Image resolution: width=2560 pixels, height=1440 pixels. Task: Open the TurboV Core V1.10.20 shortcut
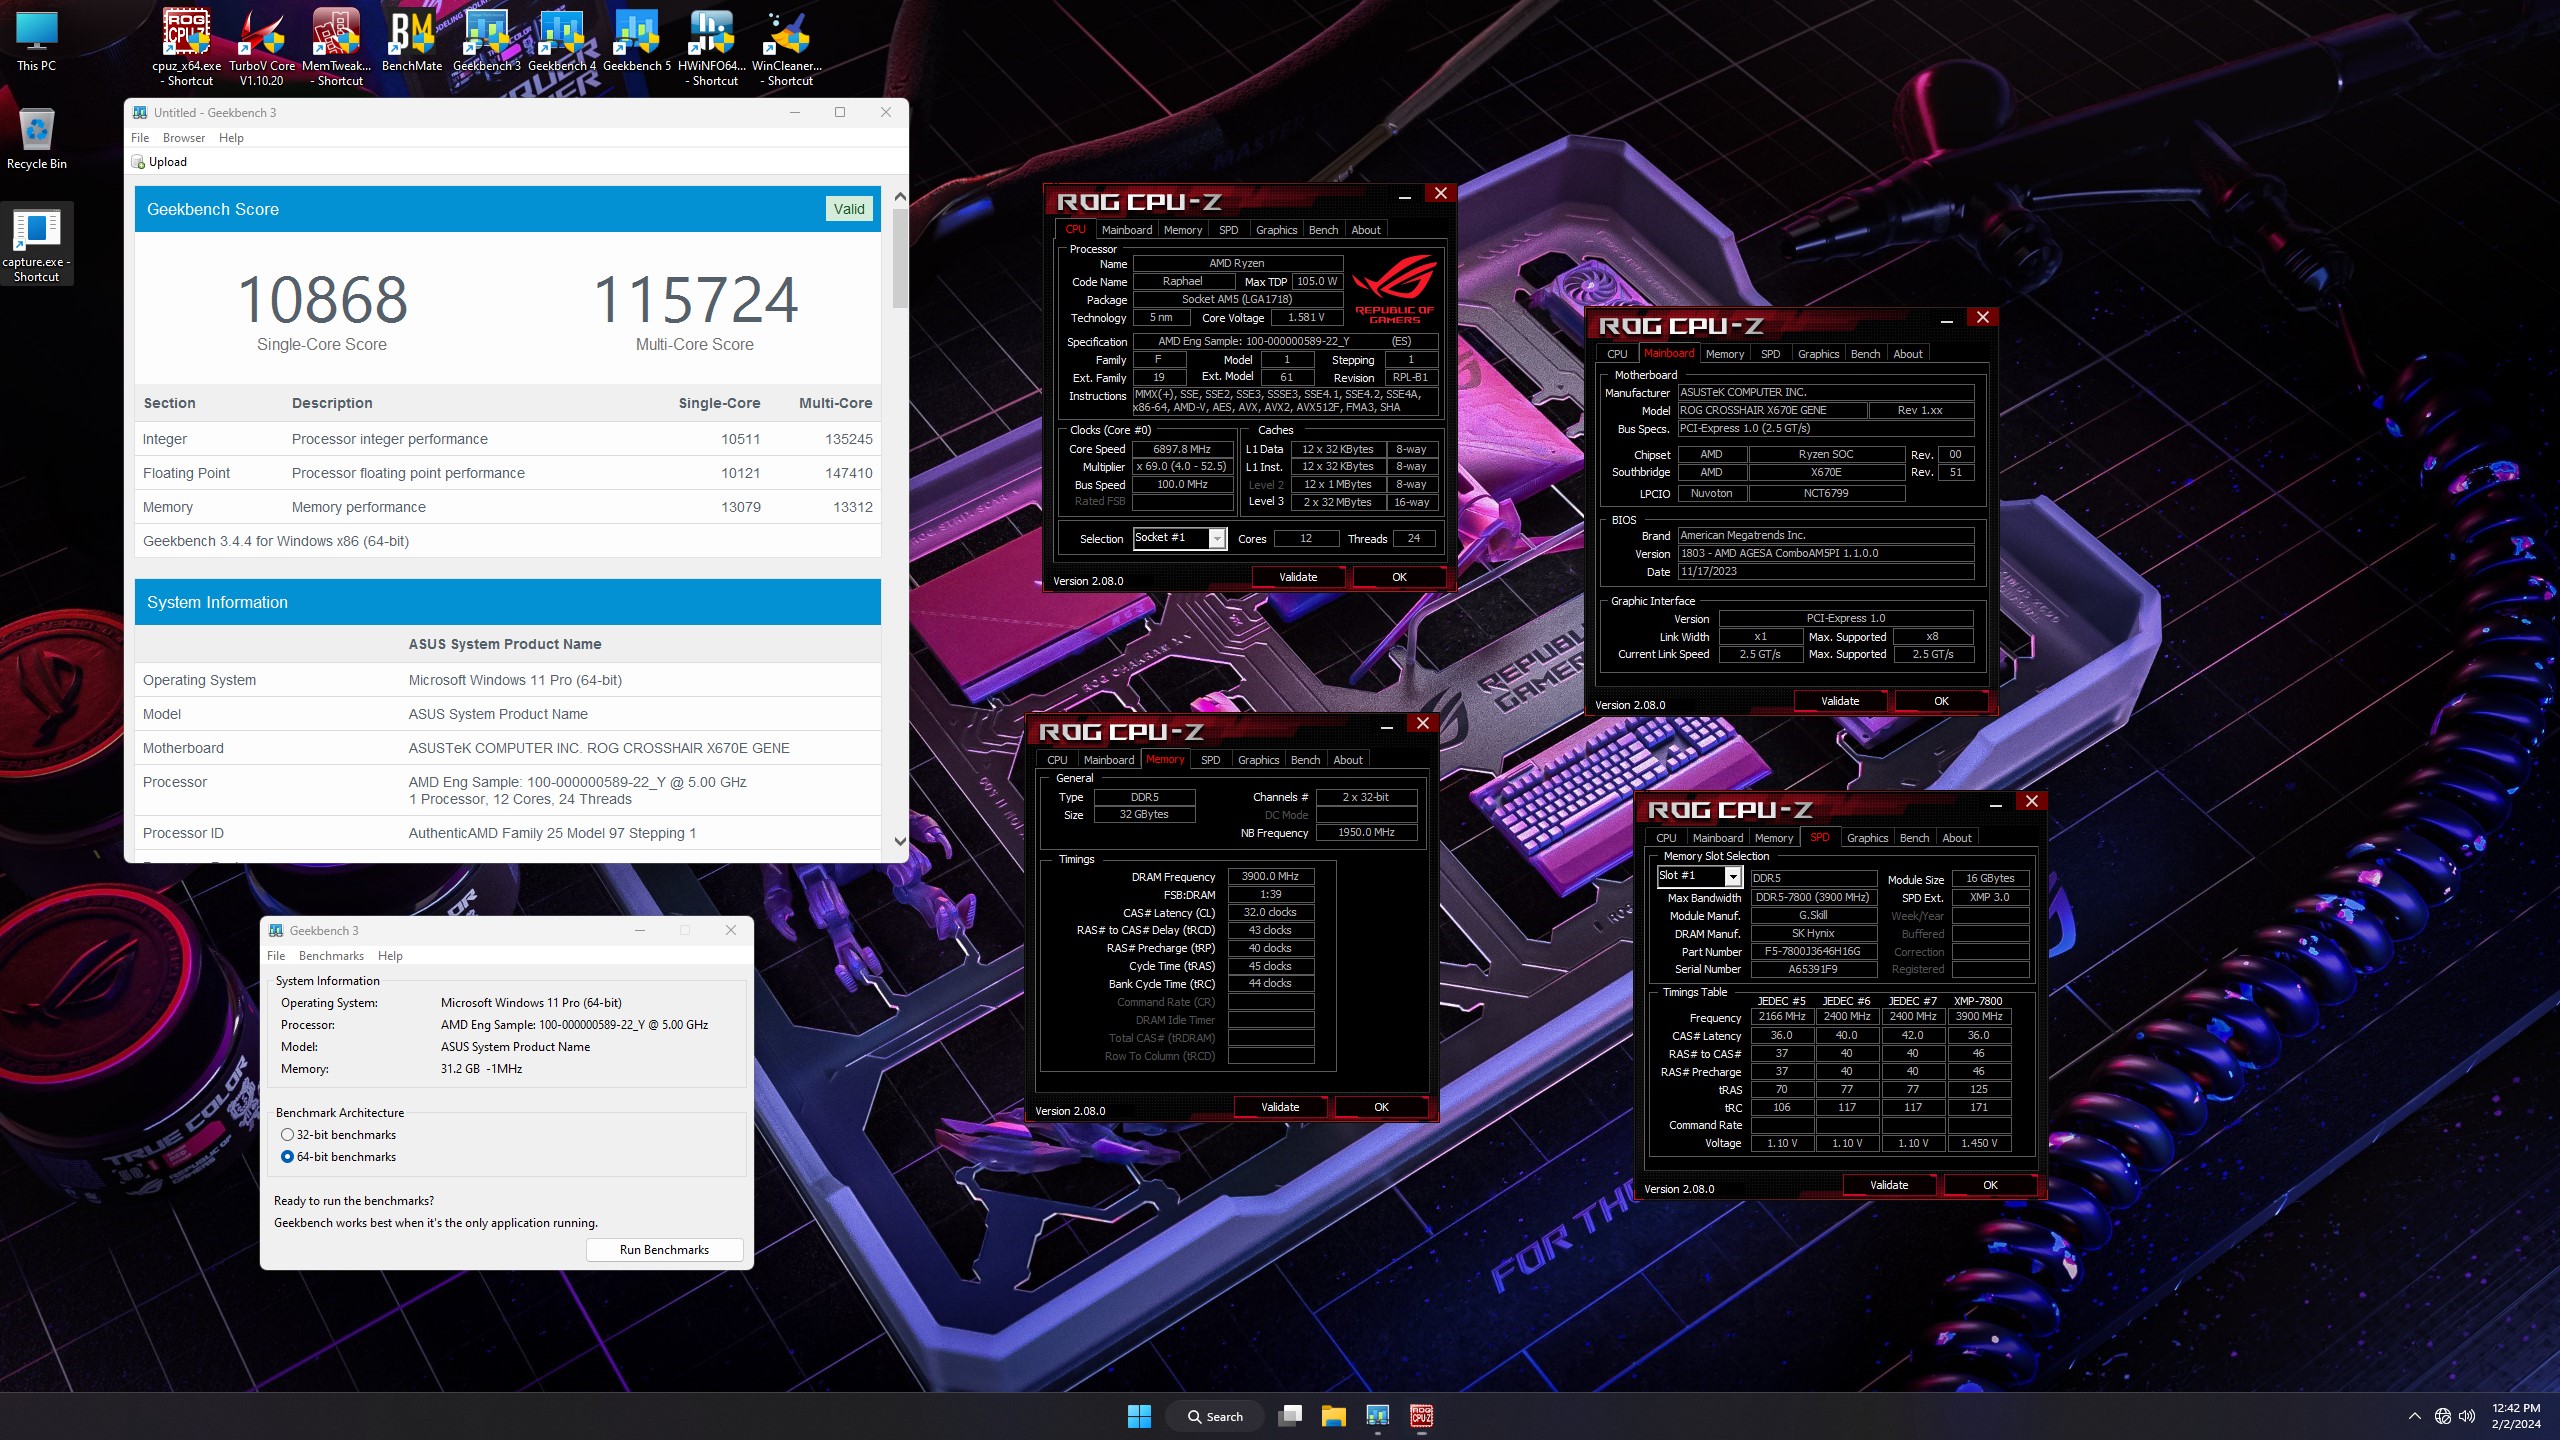click(262, 45)
